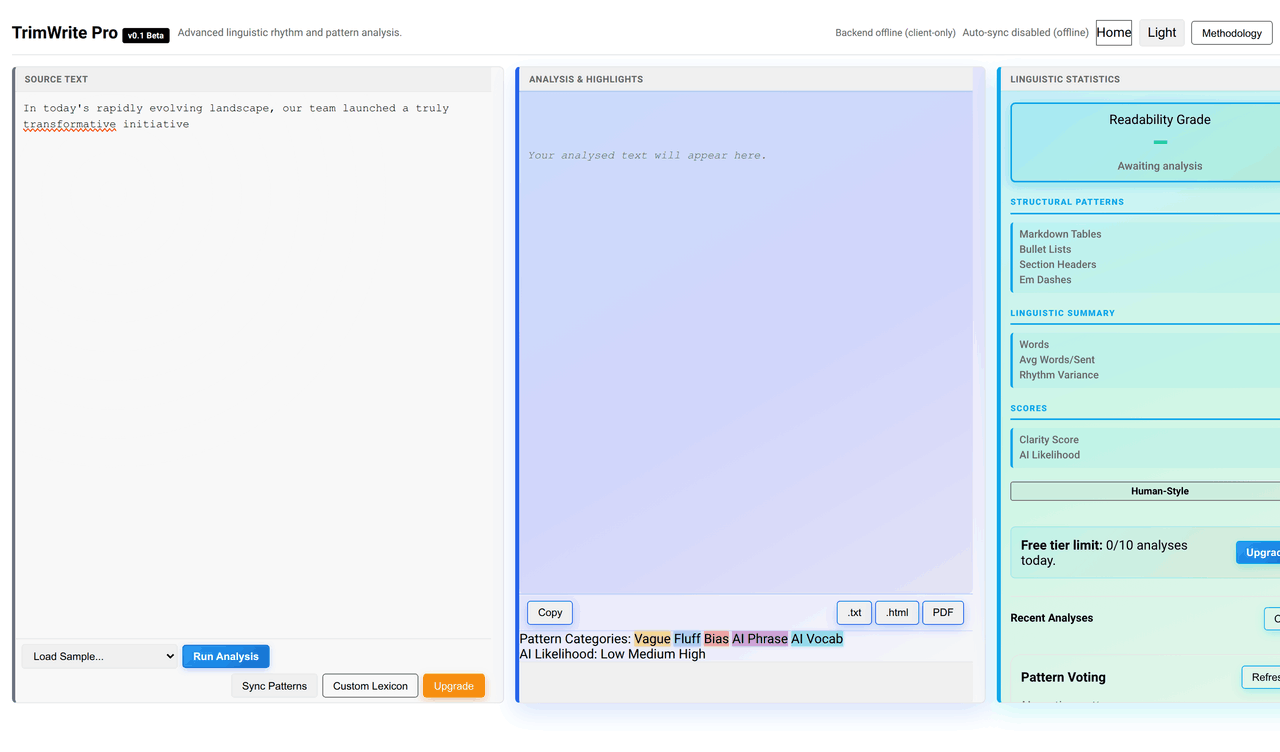The width and height of the screenshot is (1280, 752).
Task: Open the Load Sample dropdown
Action: coord(99,656)
